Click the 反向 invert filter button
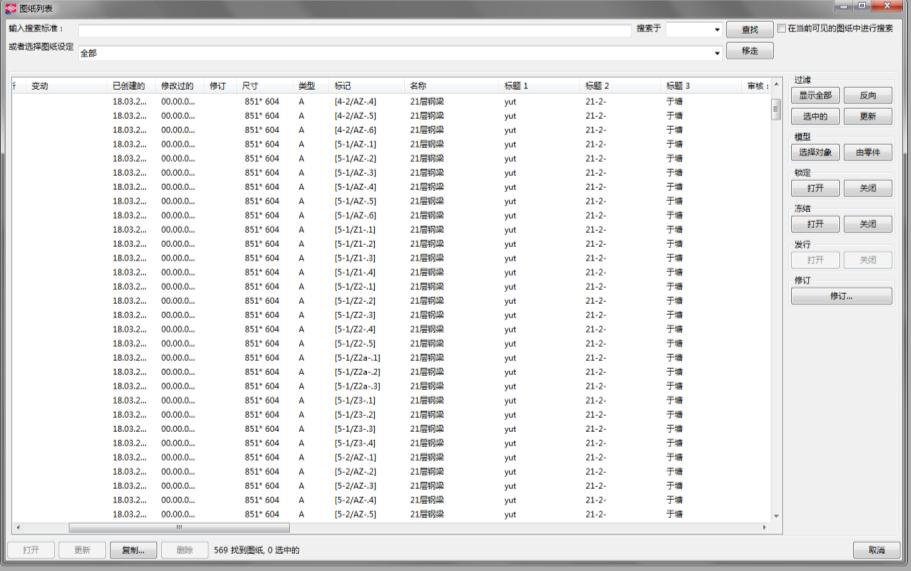 pos(867,95)
